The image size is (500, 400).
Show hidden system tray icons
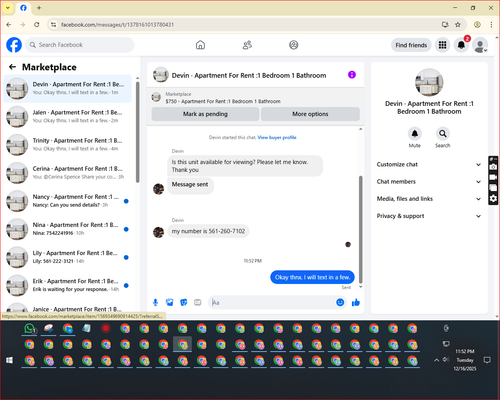[x=436, y=360]
